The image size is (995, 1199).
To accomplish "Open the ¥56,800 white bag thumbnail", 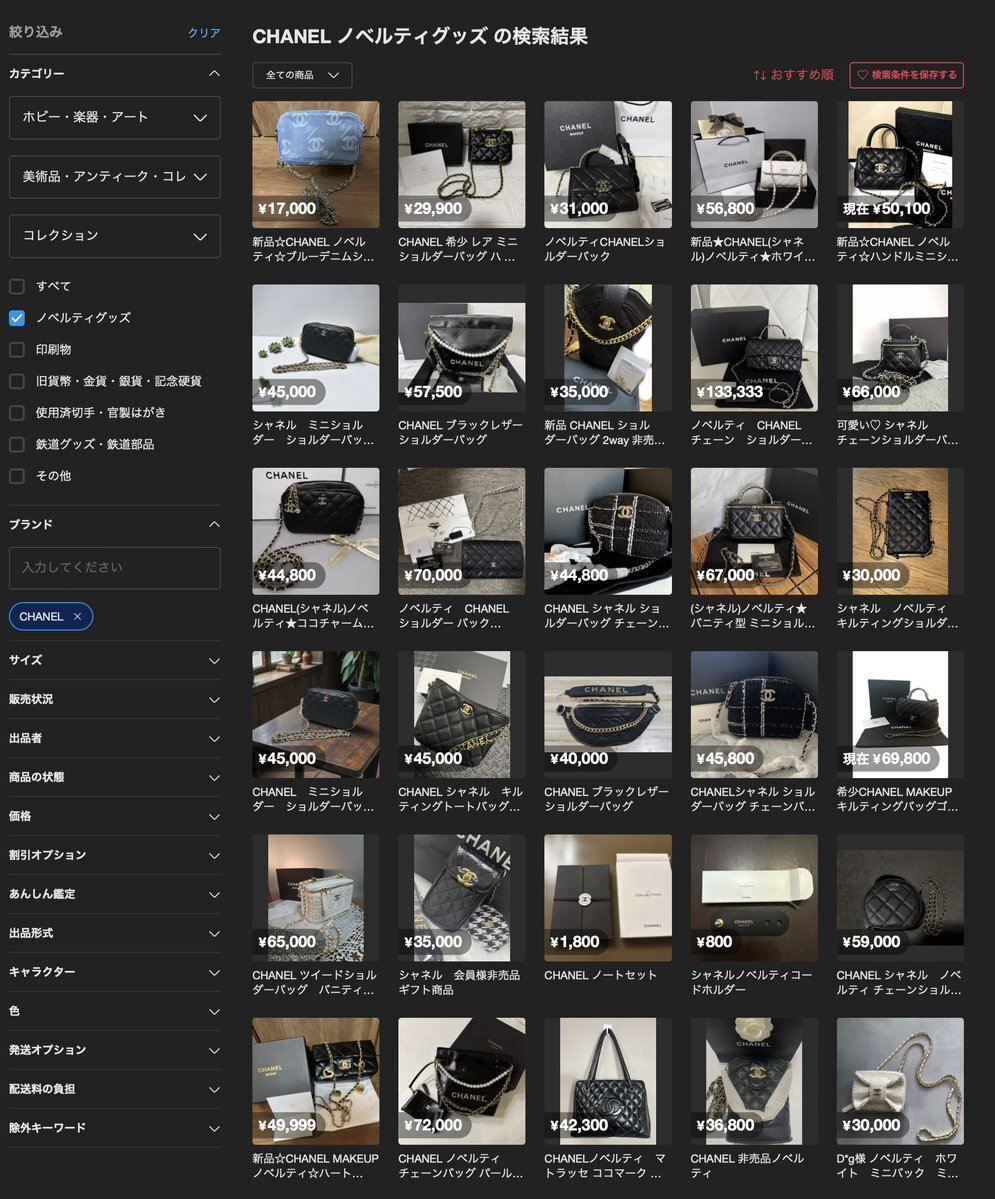I will pos(754,164).
